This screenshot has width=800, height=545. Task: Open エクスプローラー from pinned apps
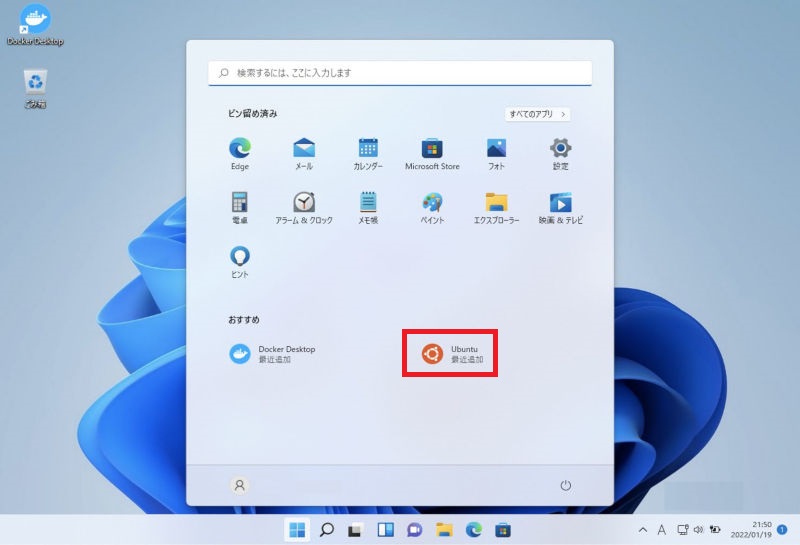(496, 208)
